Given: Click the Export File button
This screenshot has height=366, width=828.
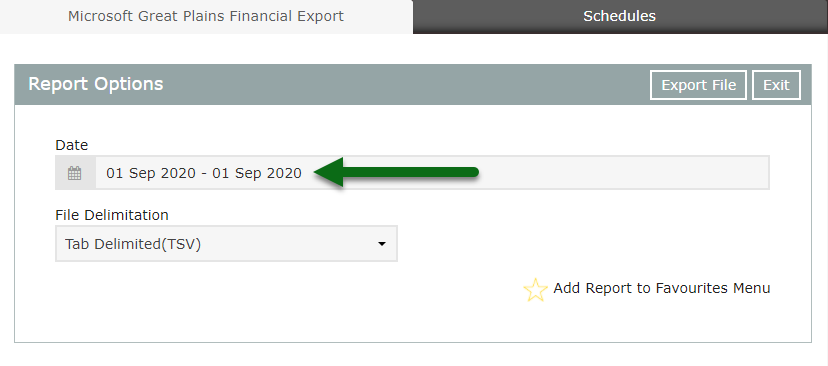Looking at the screenshot, I should pos(698,85).
